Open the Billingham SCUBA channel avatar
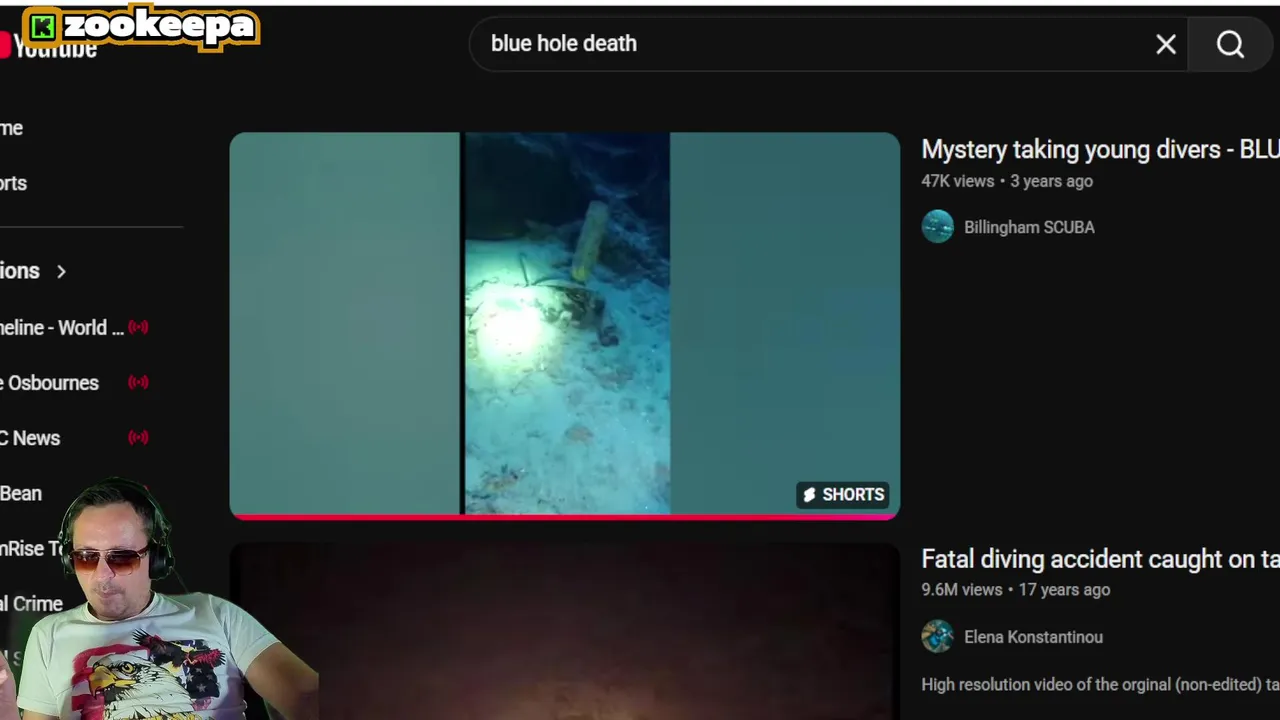This screenshot has width=1280, height=720. [938, 227]
